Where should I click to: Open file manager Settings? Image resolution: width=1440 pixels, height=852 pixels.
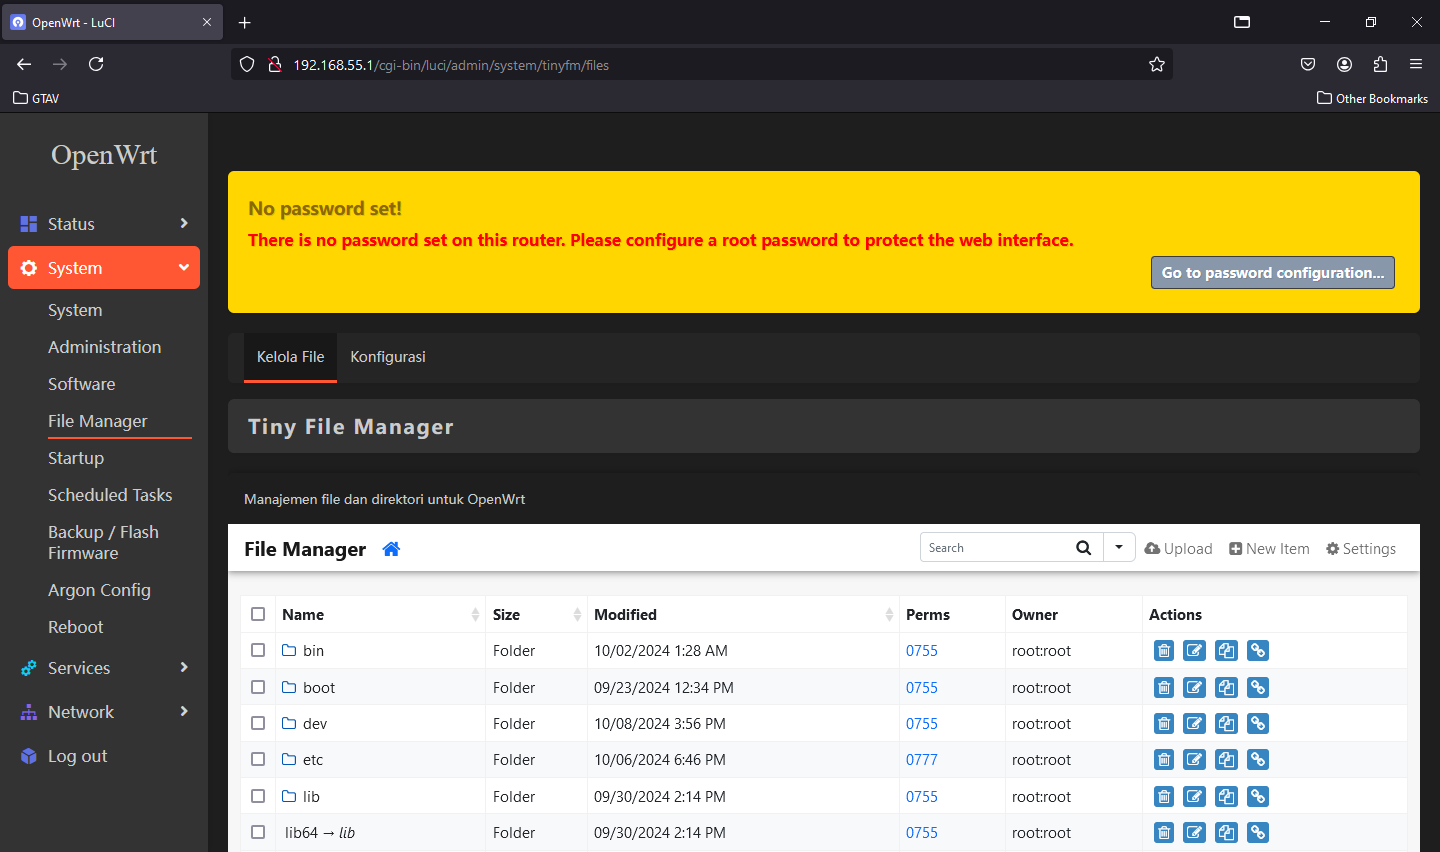pos(1361,549)
